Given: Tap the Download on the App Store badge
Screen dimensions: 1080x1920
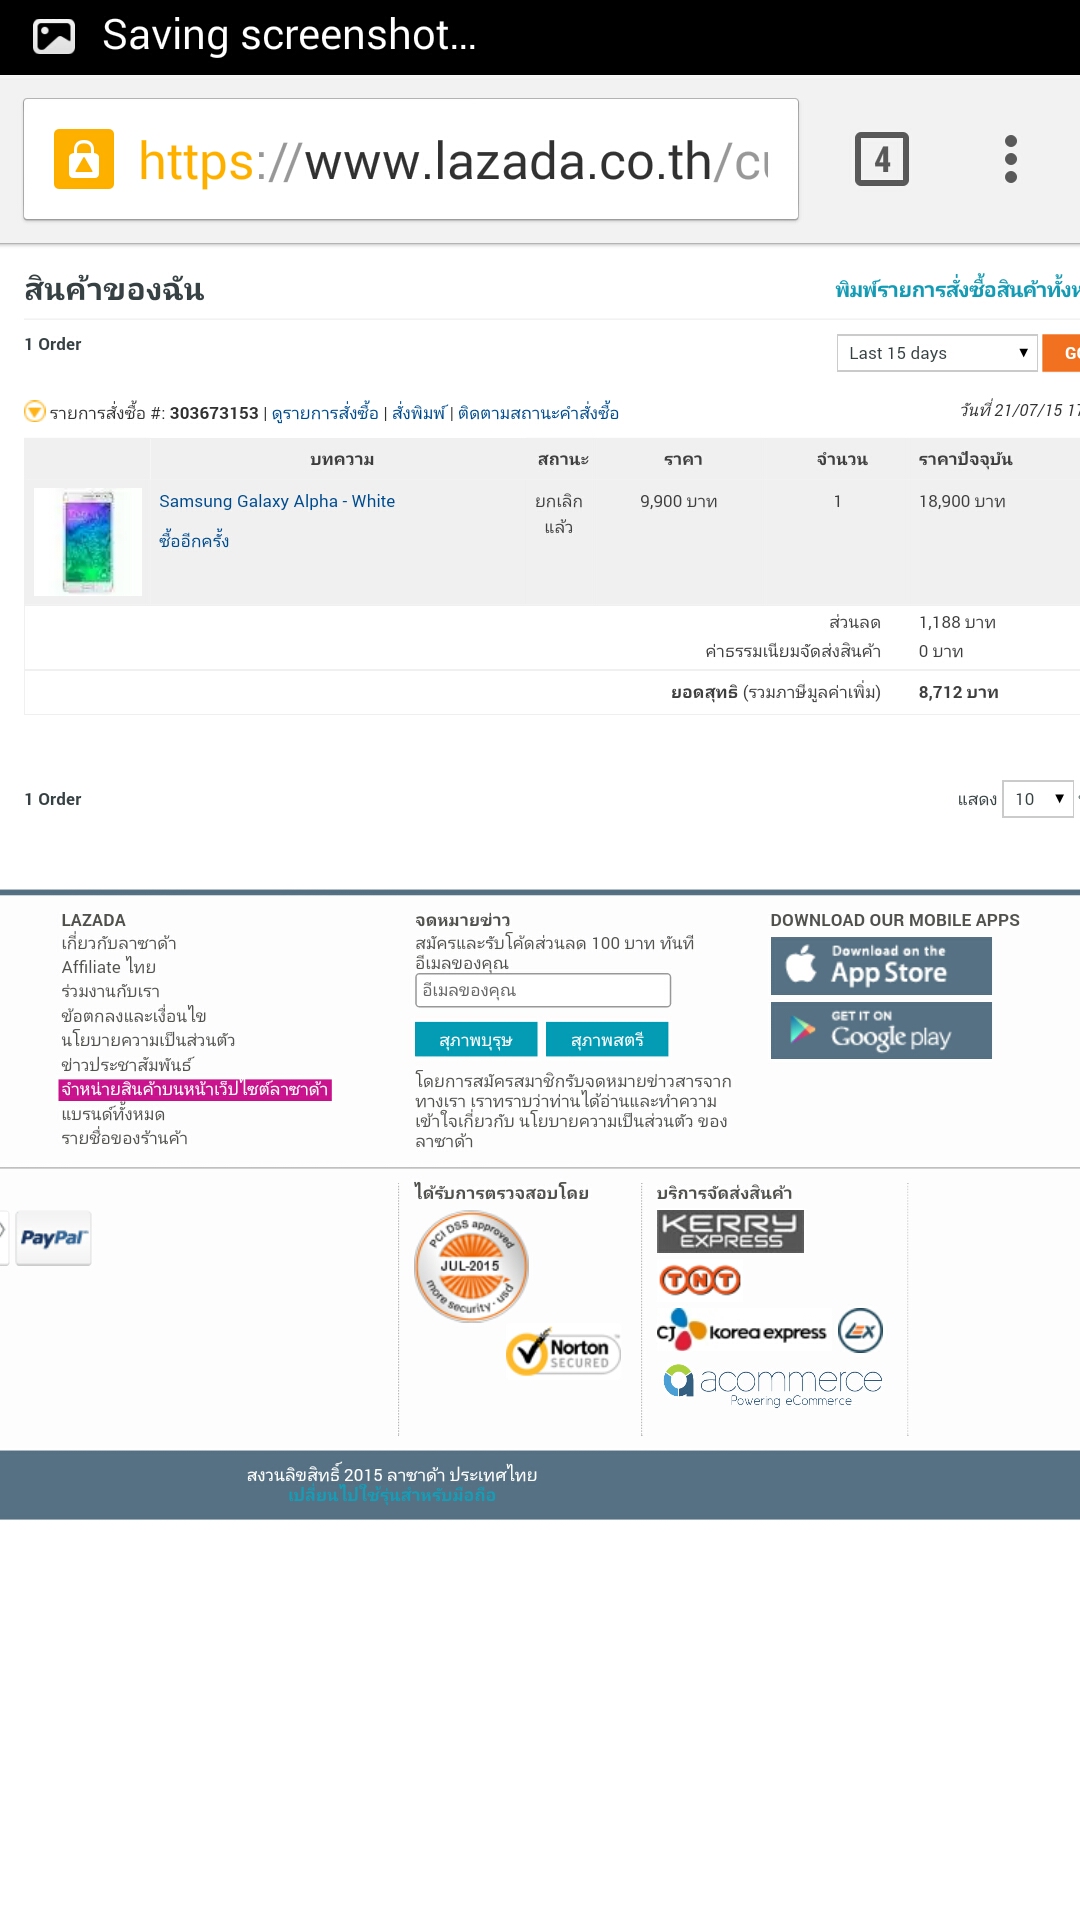Looking at the screenshot, I should (x=881, y=966).
